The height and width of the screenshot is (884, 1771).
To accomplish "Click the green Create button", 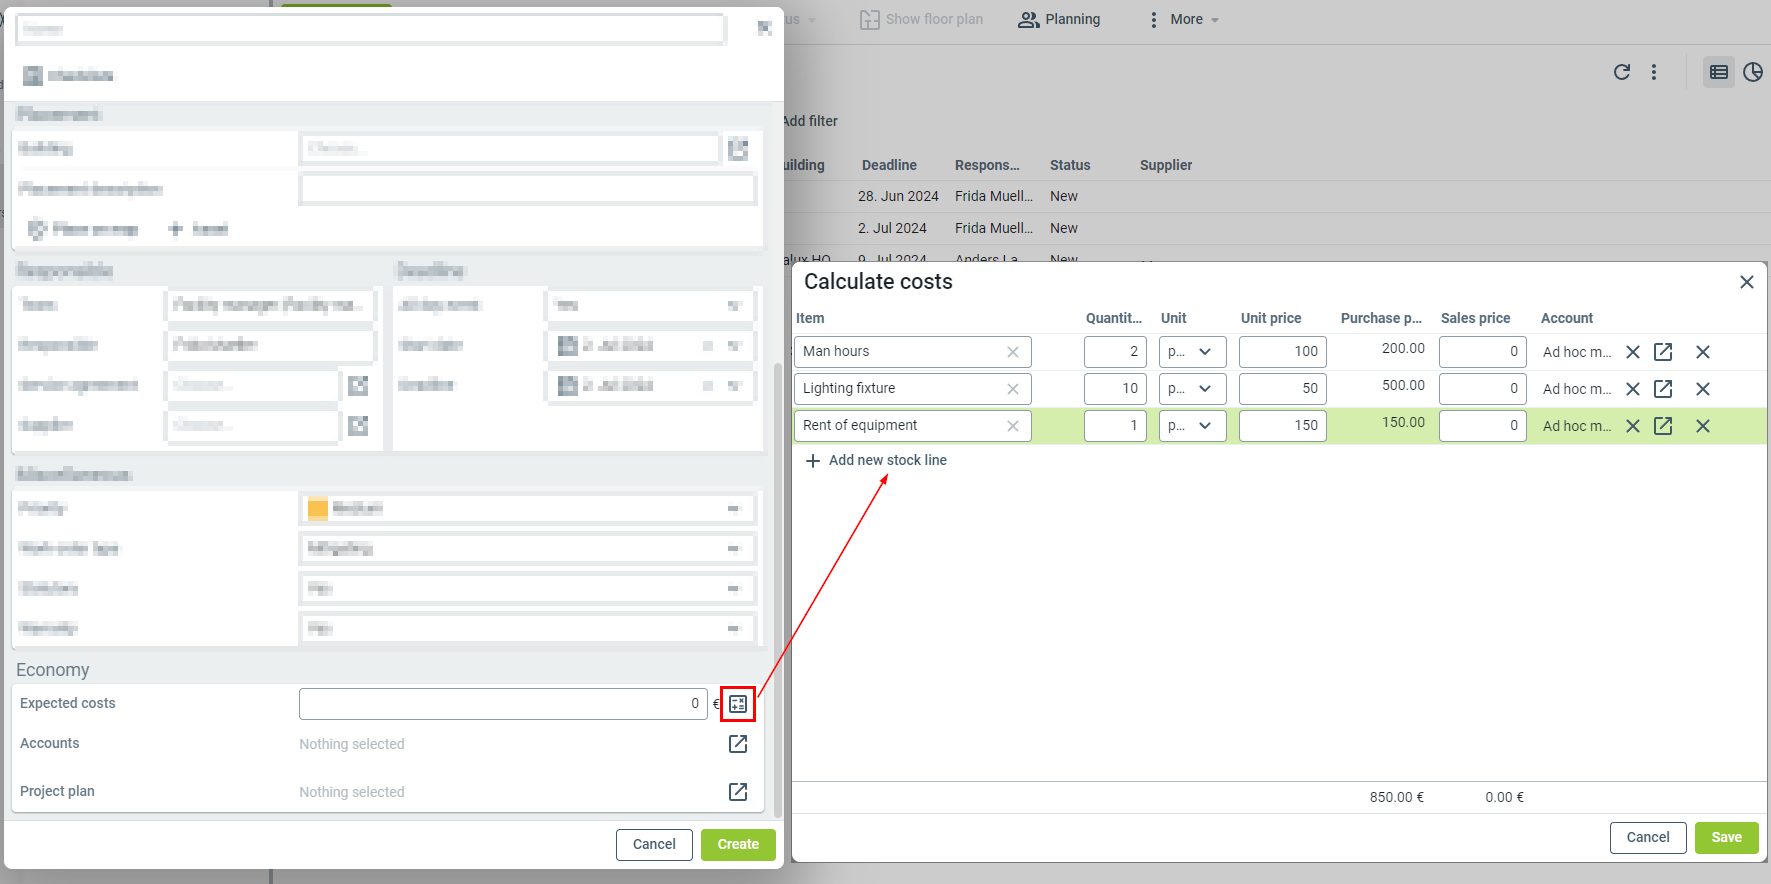I will pyautogui.click(x=738, y=845).
